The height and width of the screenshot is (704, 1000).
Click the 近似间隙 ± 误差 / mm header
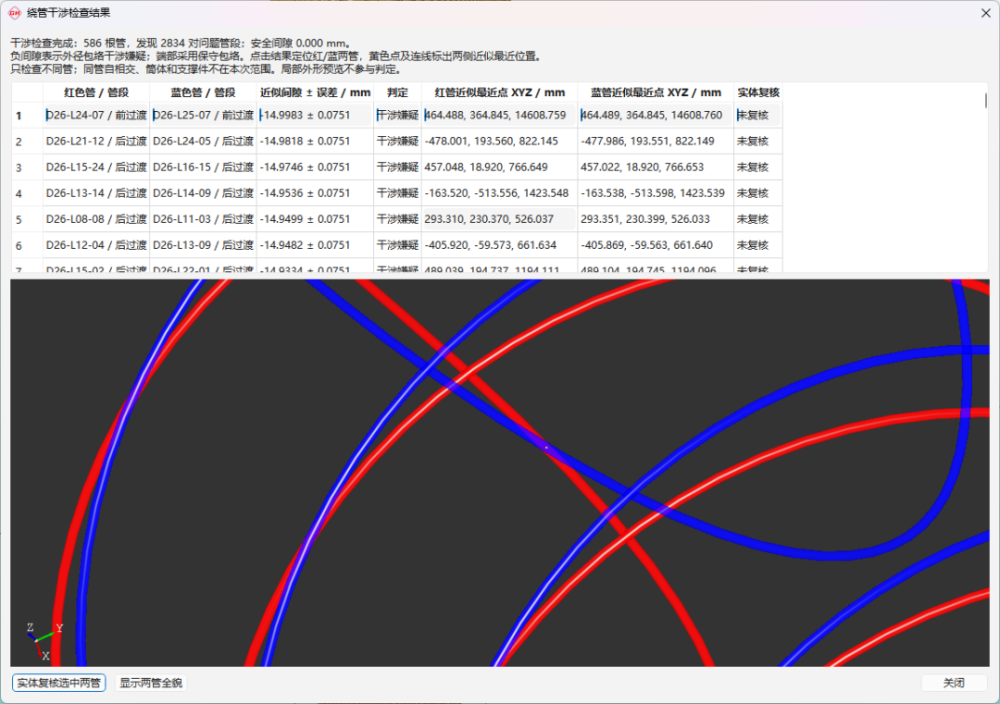point(315,92)
